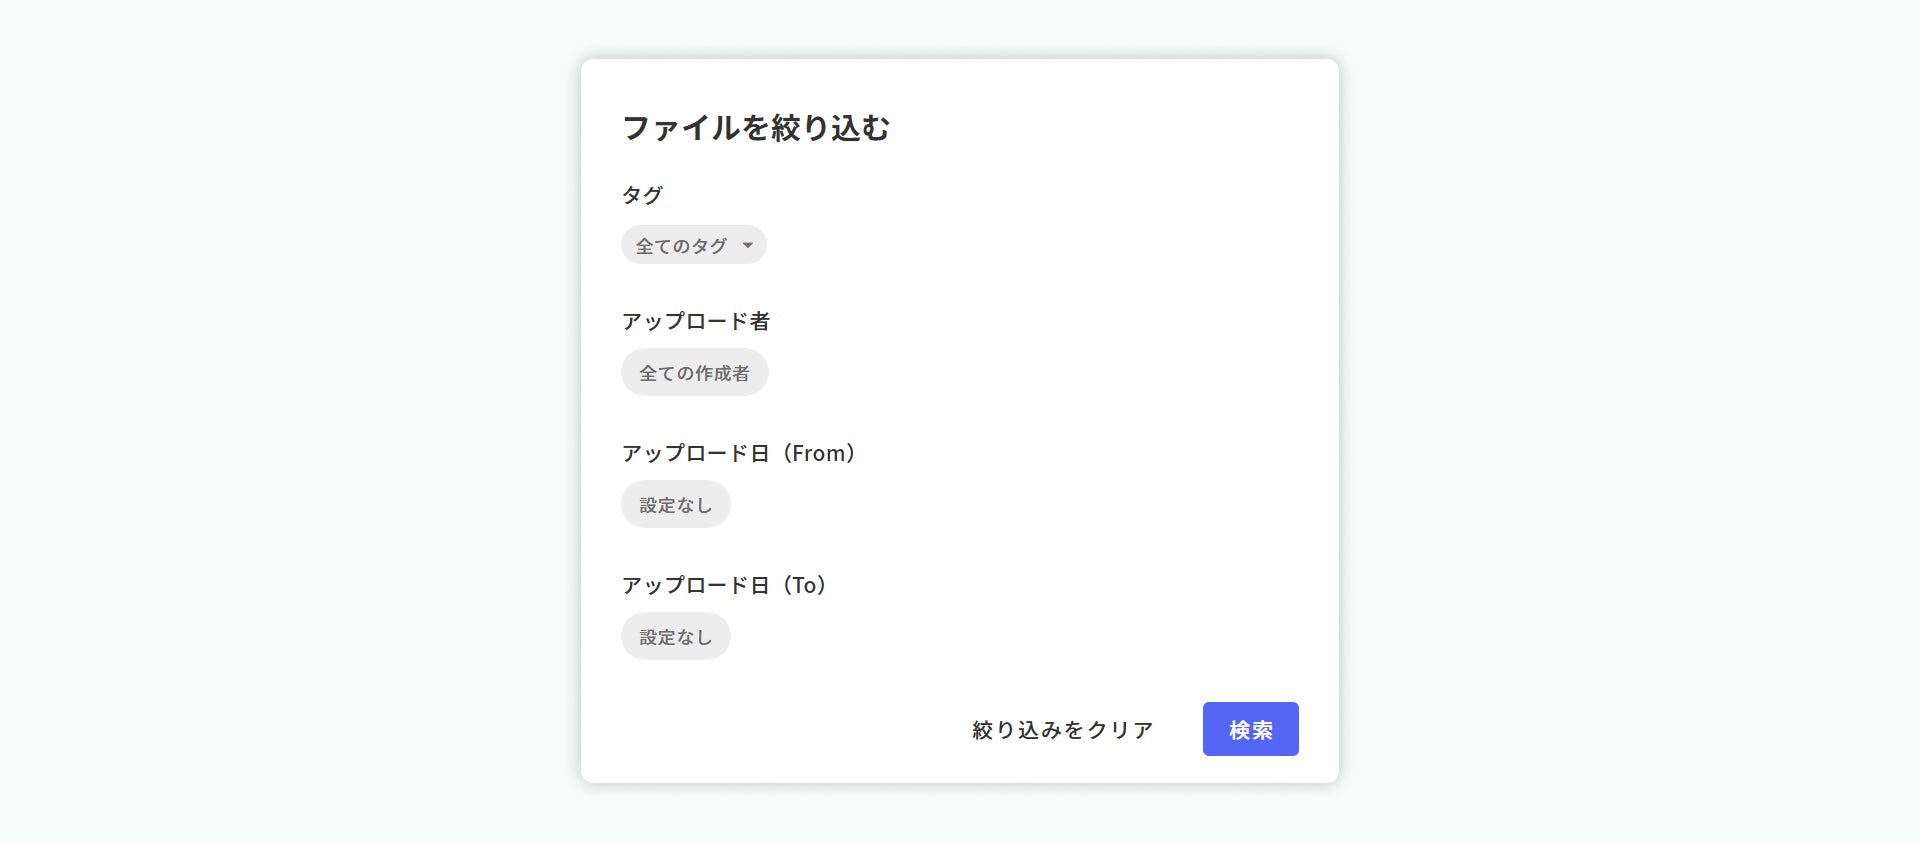Click the アップロード日（To） label
The image size is (1920, 842).
coord(724,585)
